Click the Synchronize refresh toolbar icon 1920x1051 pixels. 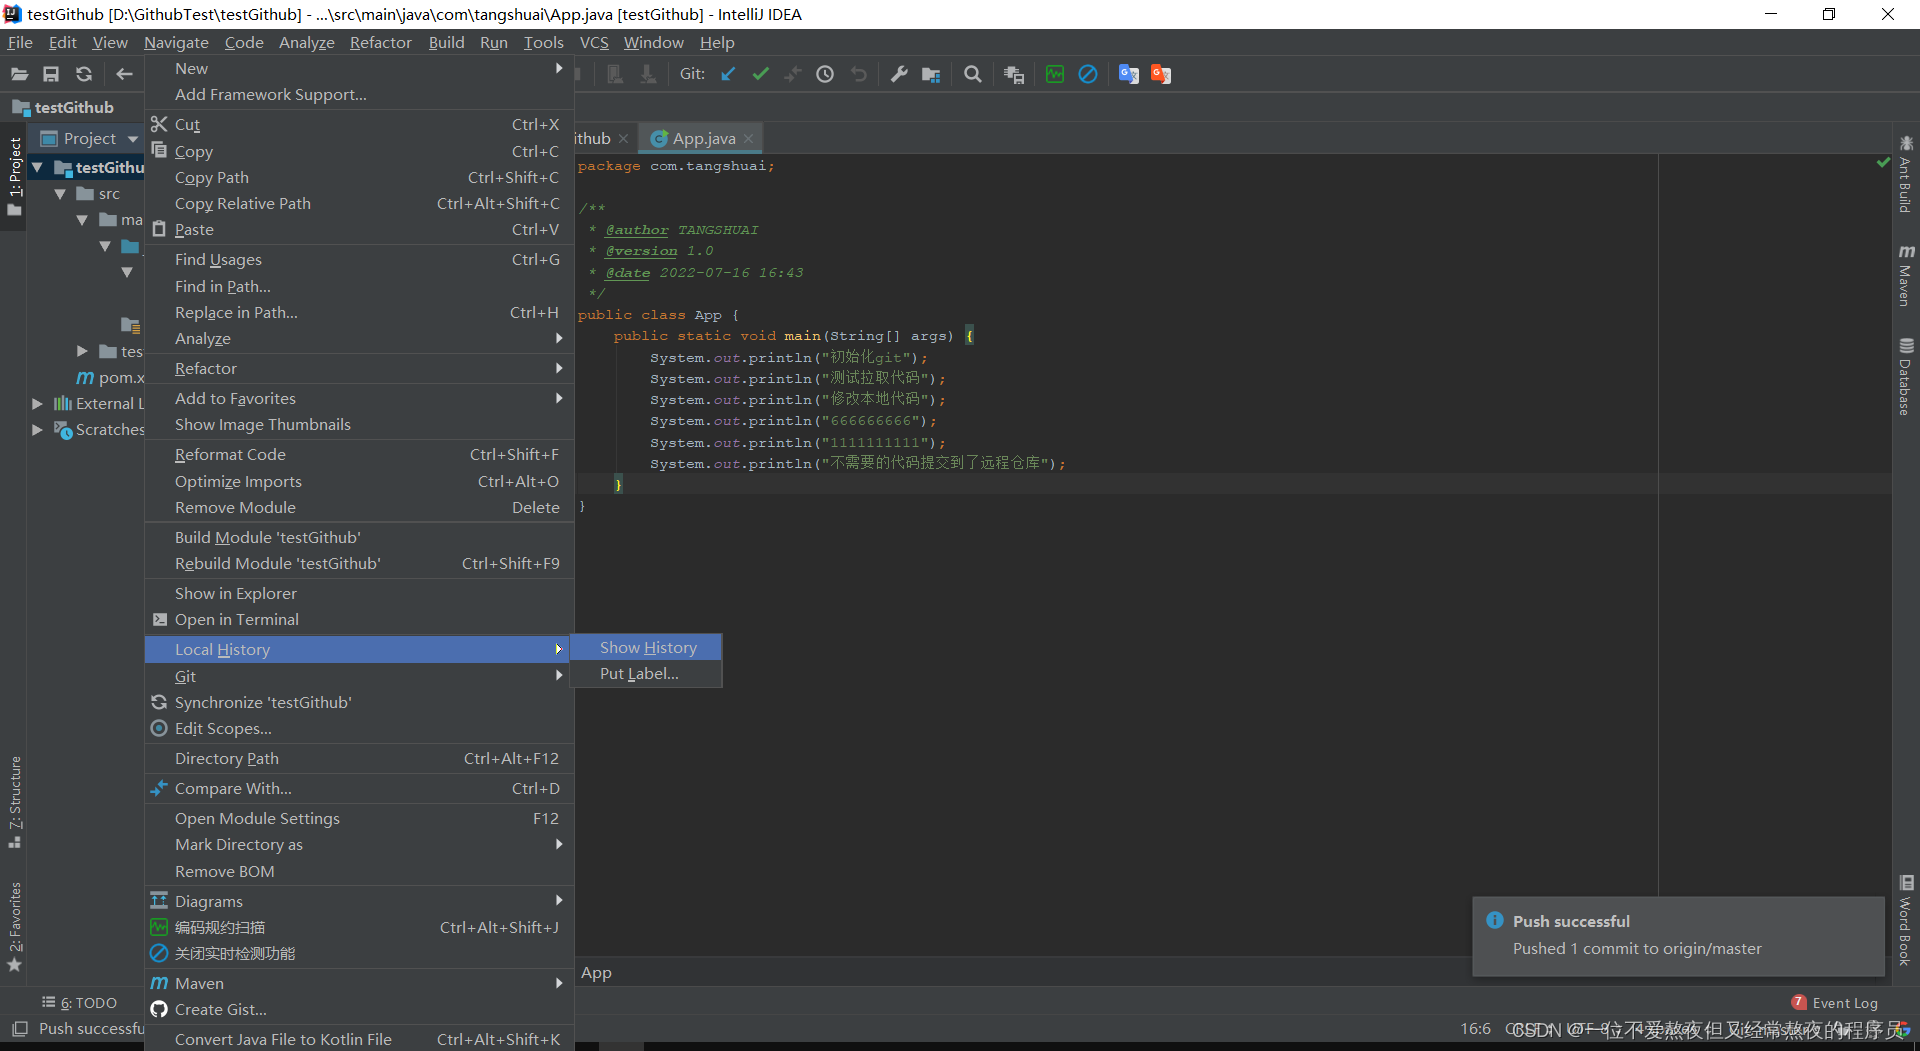point(84,74)
